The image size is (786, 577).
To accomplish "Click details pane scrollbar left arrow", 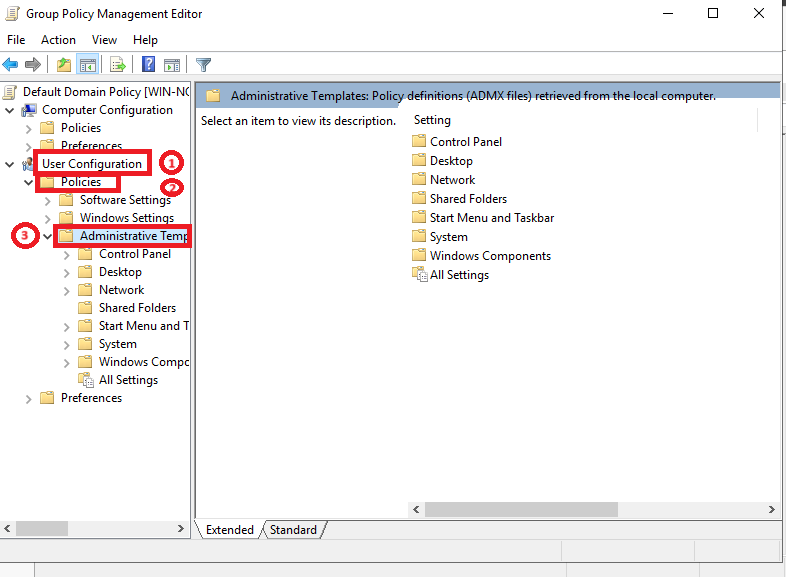I will click(416, 509).
